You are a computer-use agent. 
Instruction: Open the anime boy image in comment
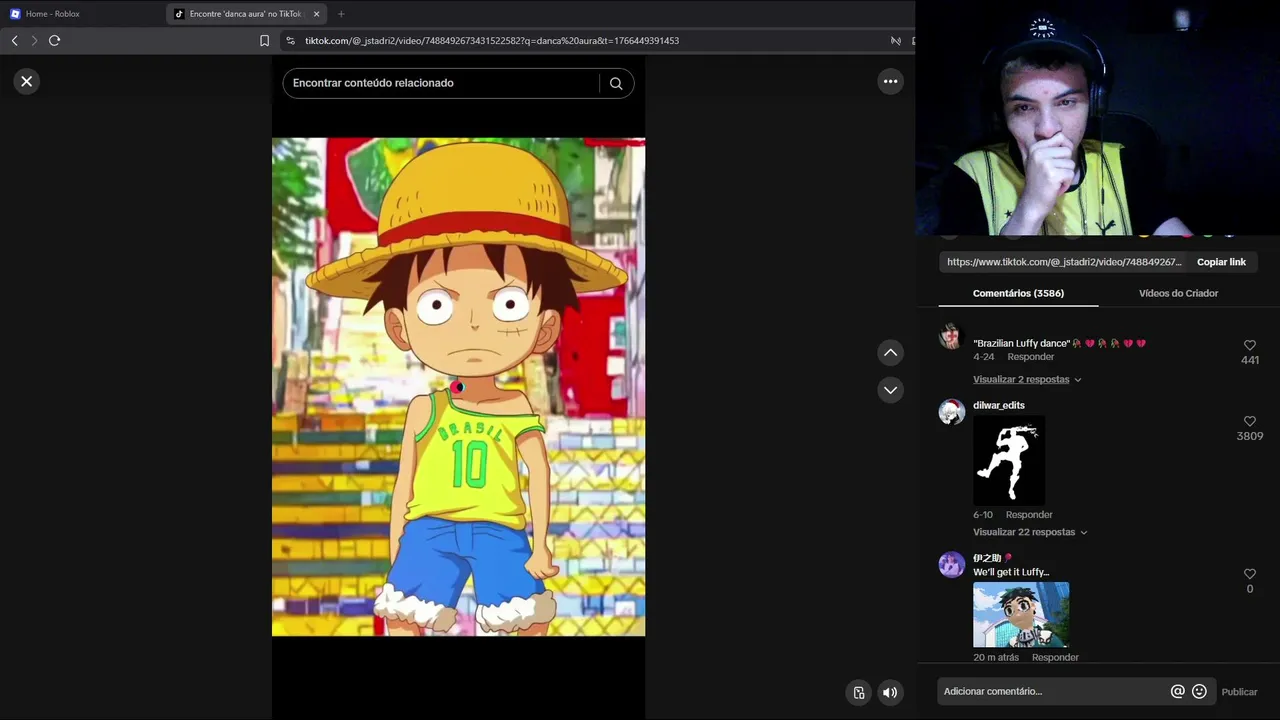[x=1021, y=615]
